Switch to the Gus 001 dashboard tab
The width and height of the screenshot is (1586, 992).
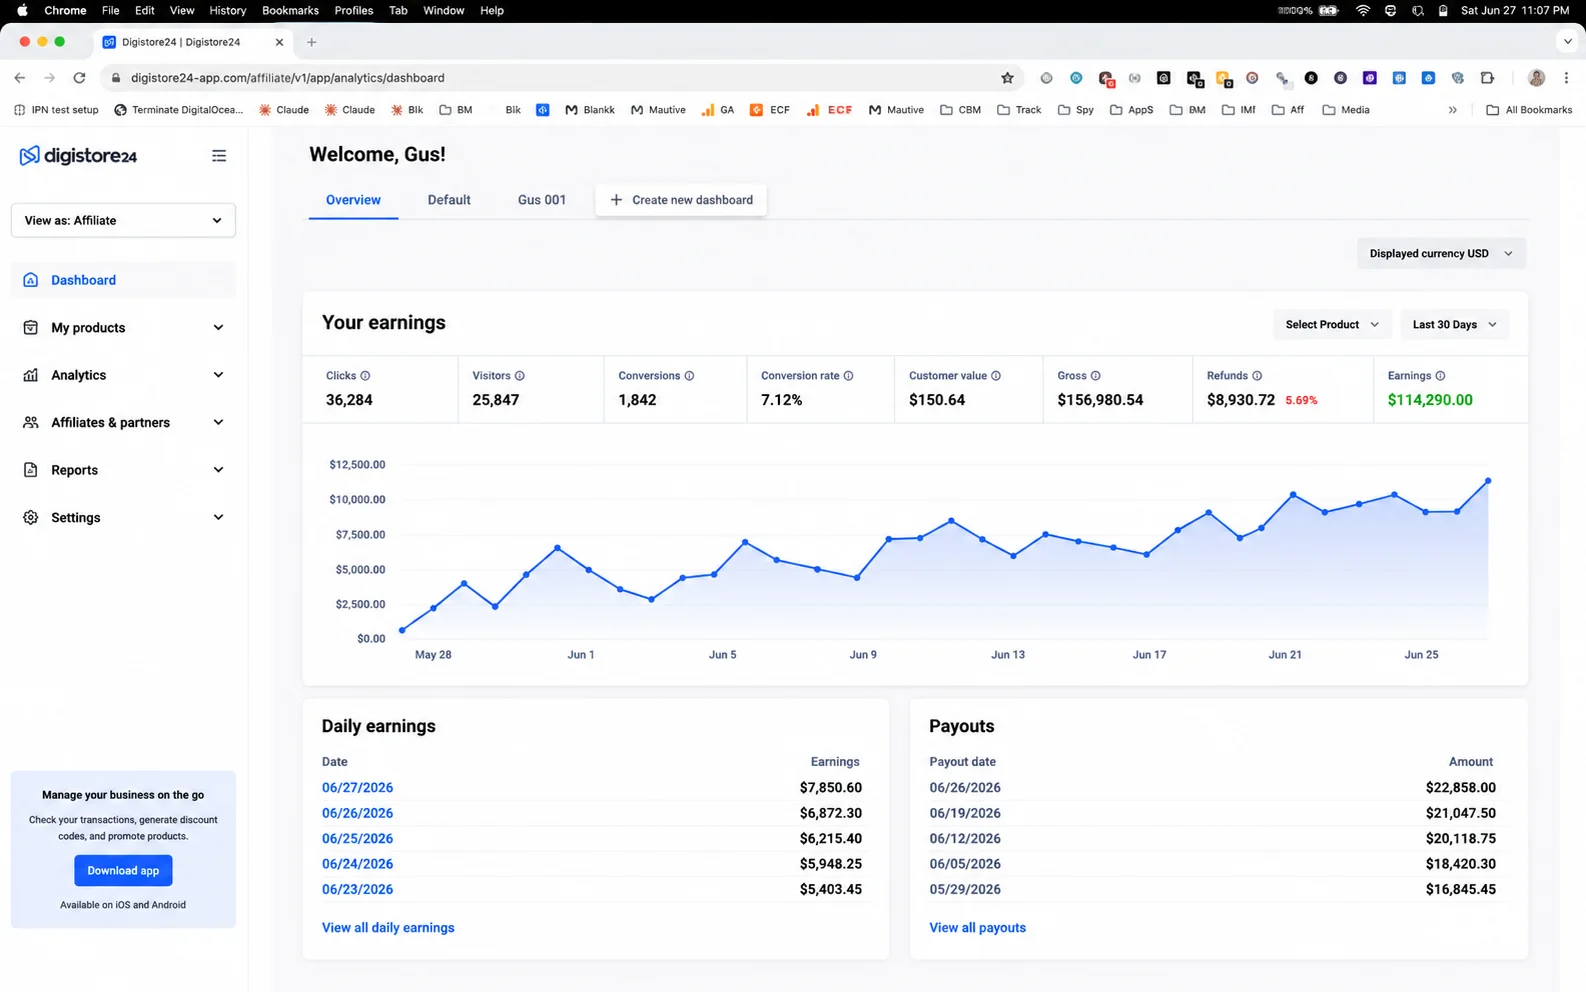542,200
